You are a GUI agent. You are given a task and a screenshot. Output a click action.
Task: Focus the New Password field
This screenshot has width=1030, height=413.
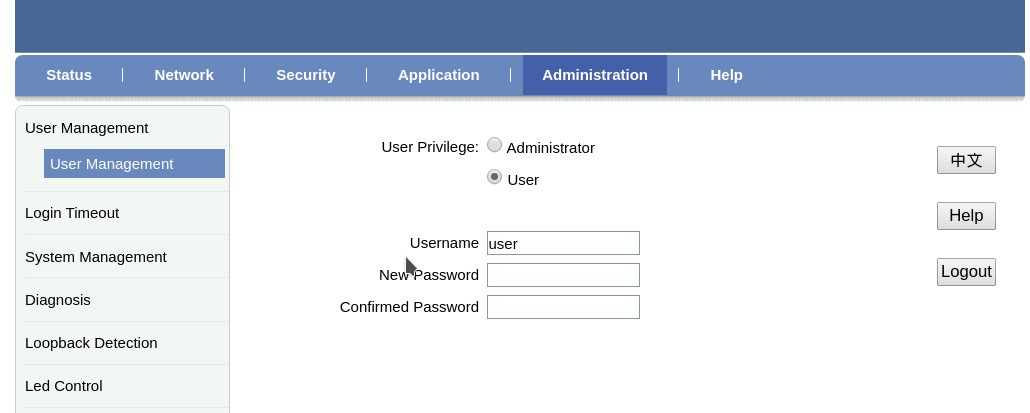pos(563,275)
